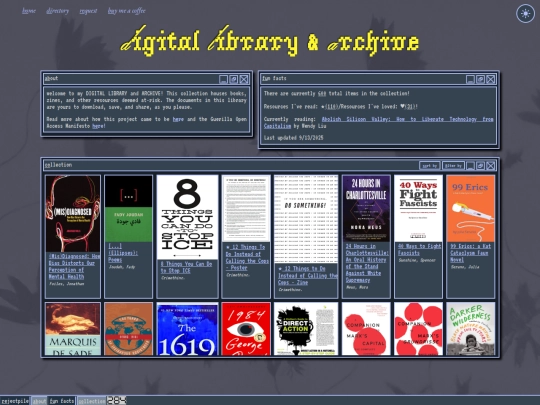540x405 pixels.
Task: Close the fun facts window
Action: pos(491,79)
